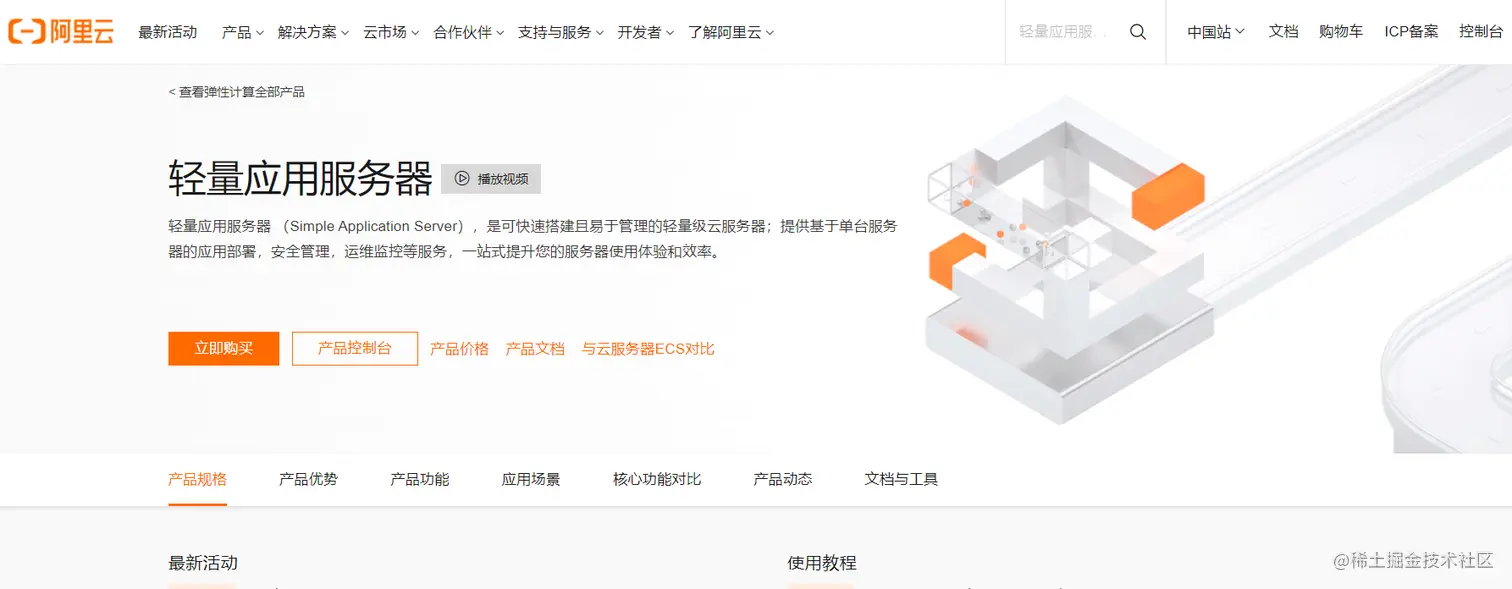
Task: Switch to the 核心功能对比 tab
Action: (x=657, y=479)
